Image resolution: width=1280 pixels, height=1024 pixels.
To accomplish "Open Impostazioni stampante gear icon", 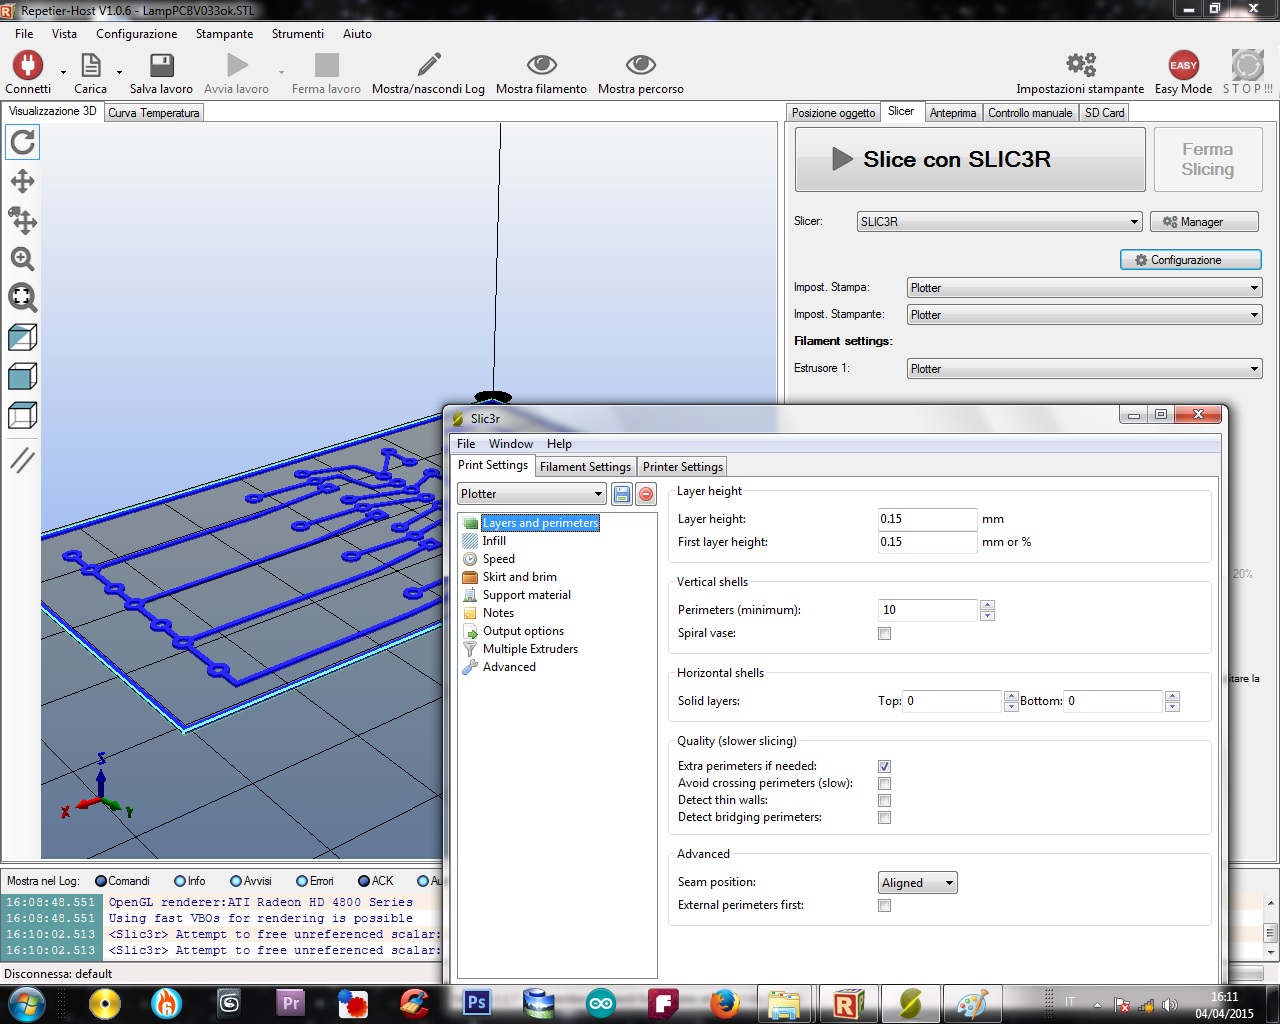I will (1080, 65).
